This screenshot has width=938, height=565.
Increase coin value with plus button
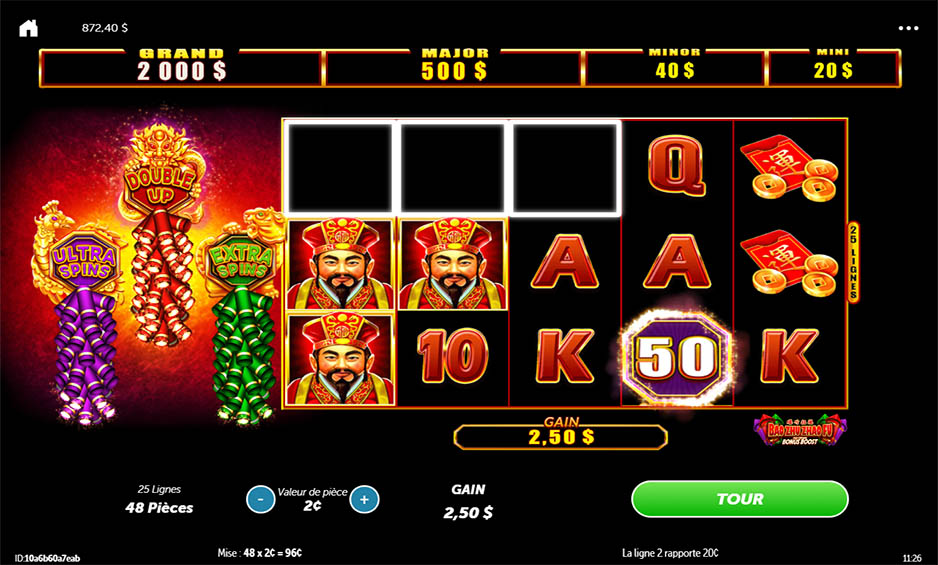(364, 499)
